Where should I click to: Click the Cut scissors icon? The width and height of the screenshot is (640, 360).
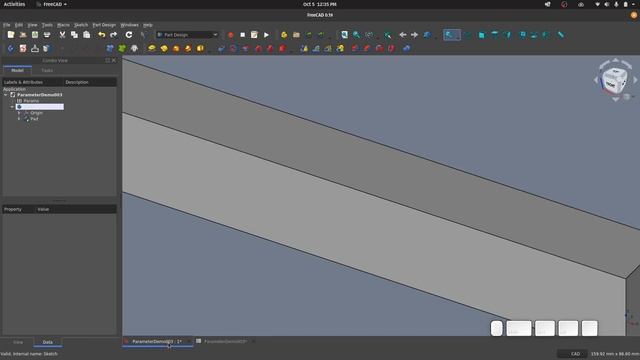(62, 35)
